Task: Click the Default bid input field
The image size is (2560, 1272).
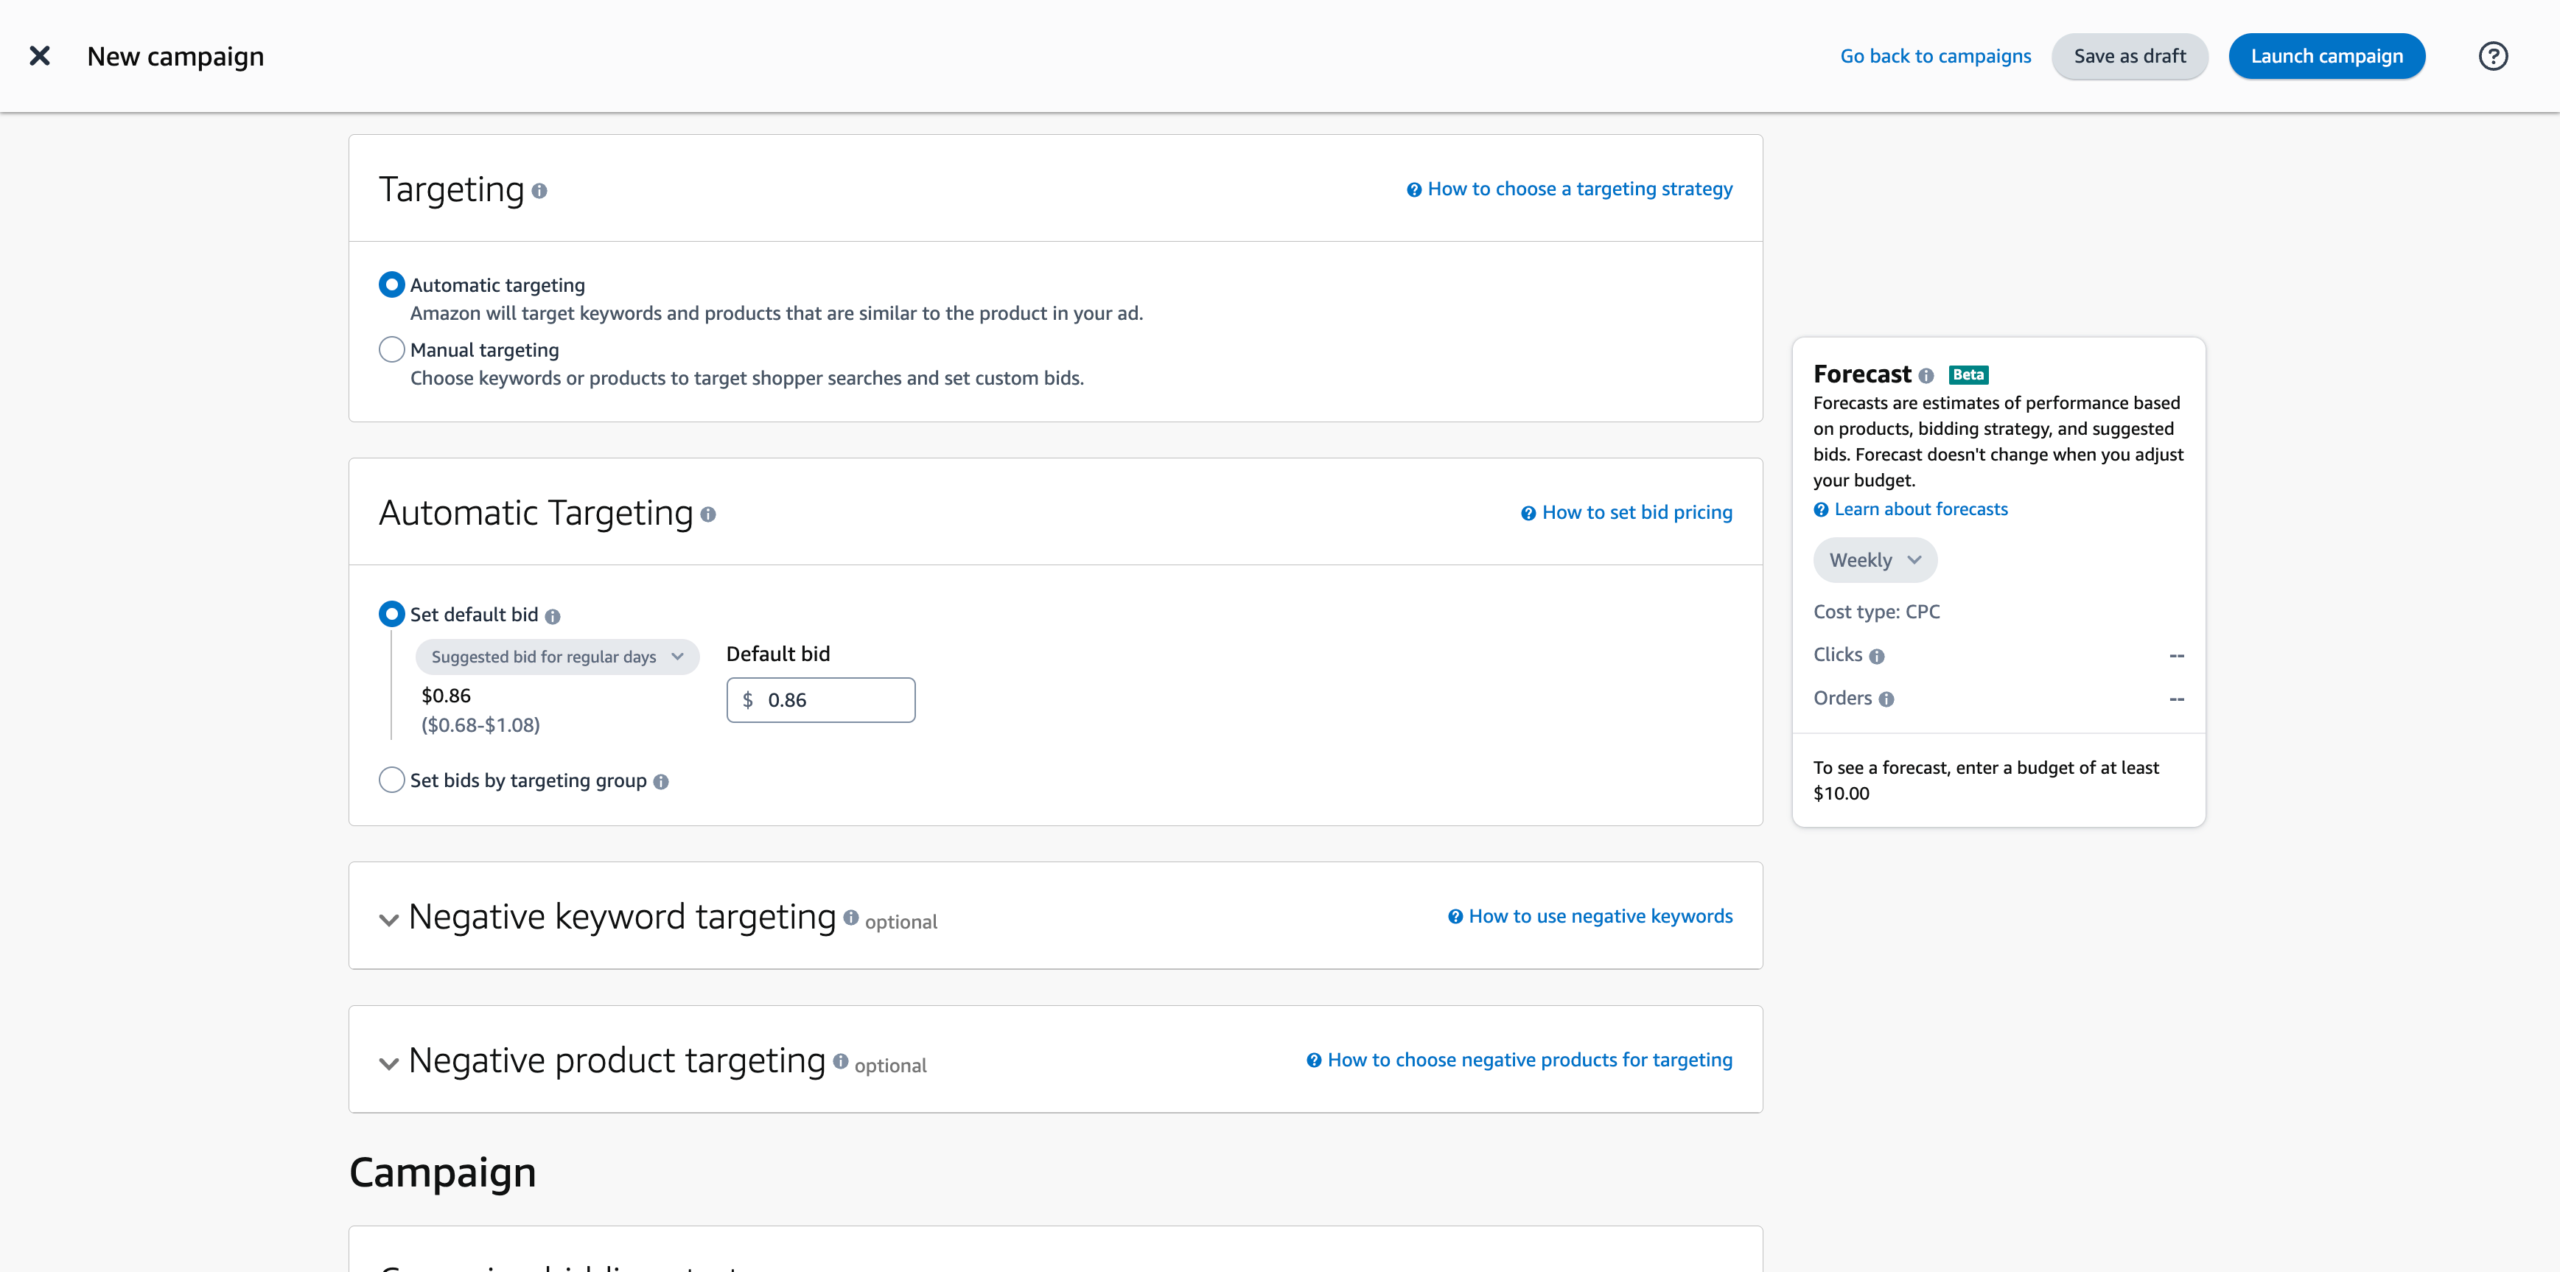Action: tap(834, 700)
